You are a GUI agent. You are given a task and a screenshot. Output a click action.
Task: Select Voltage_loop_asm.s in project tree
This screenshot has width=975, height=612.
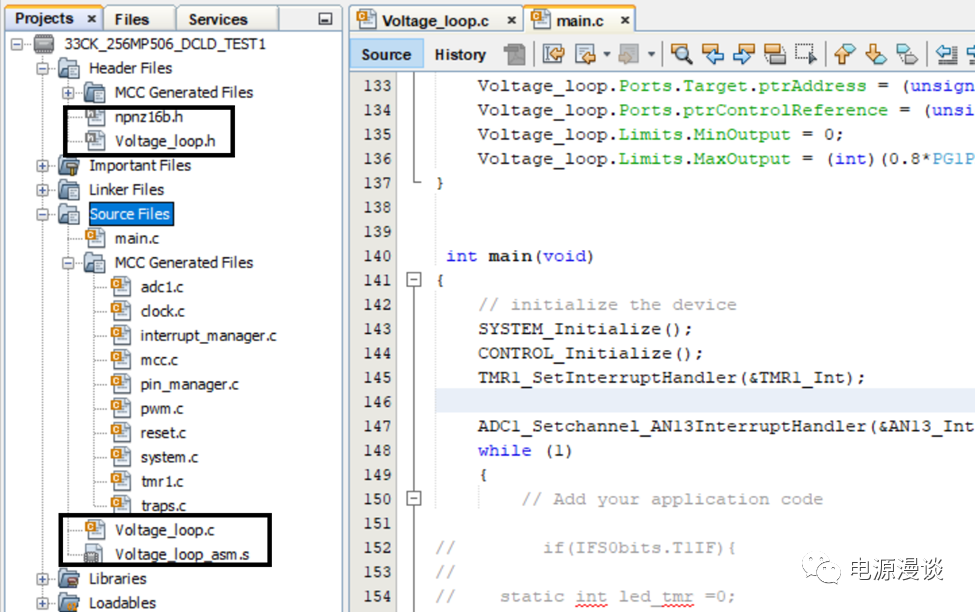(x=178, y=554)
